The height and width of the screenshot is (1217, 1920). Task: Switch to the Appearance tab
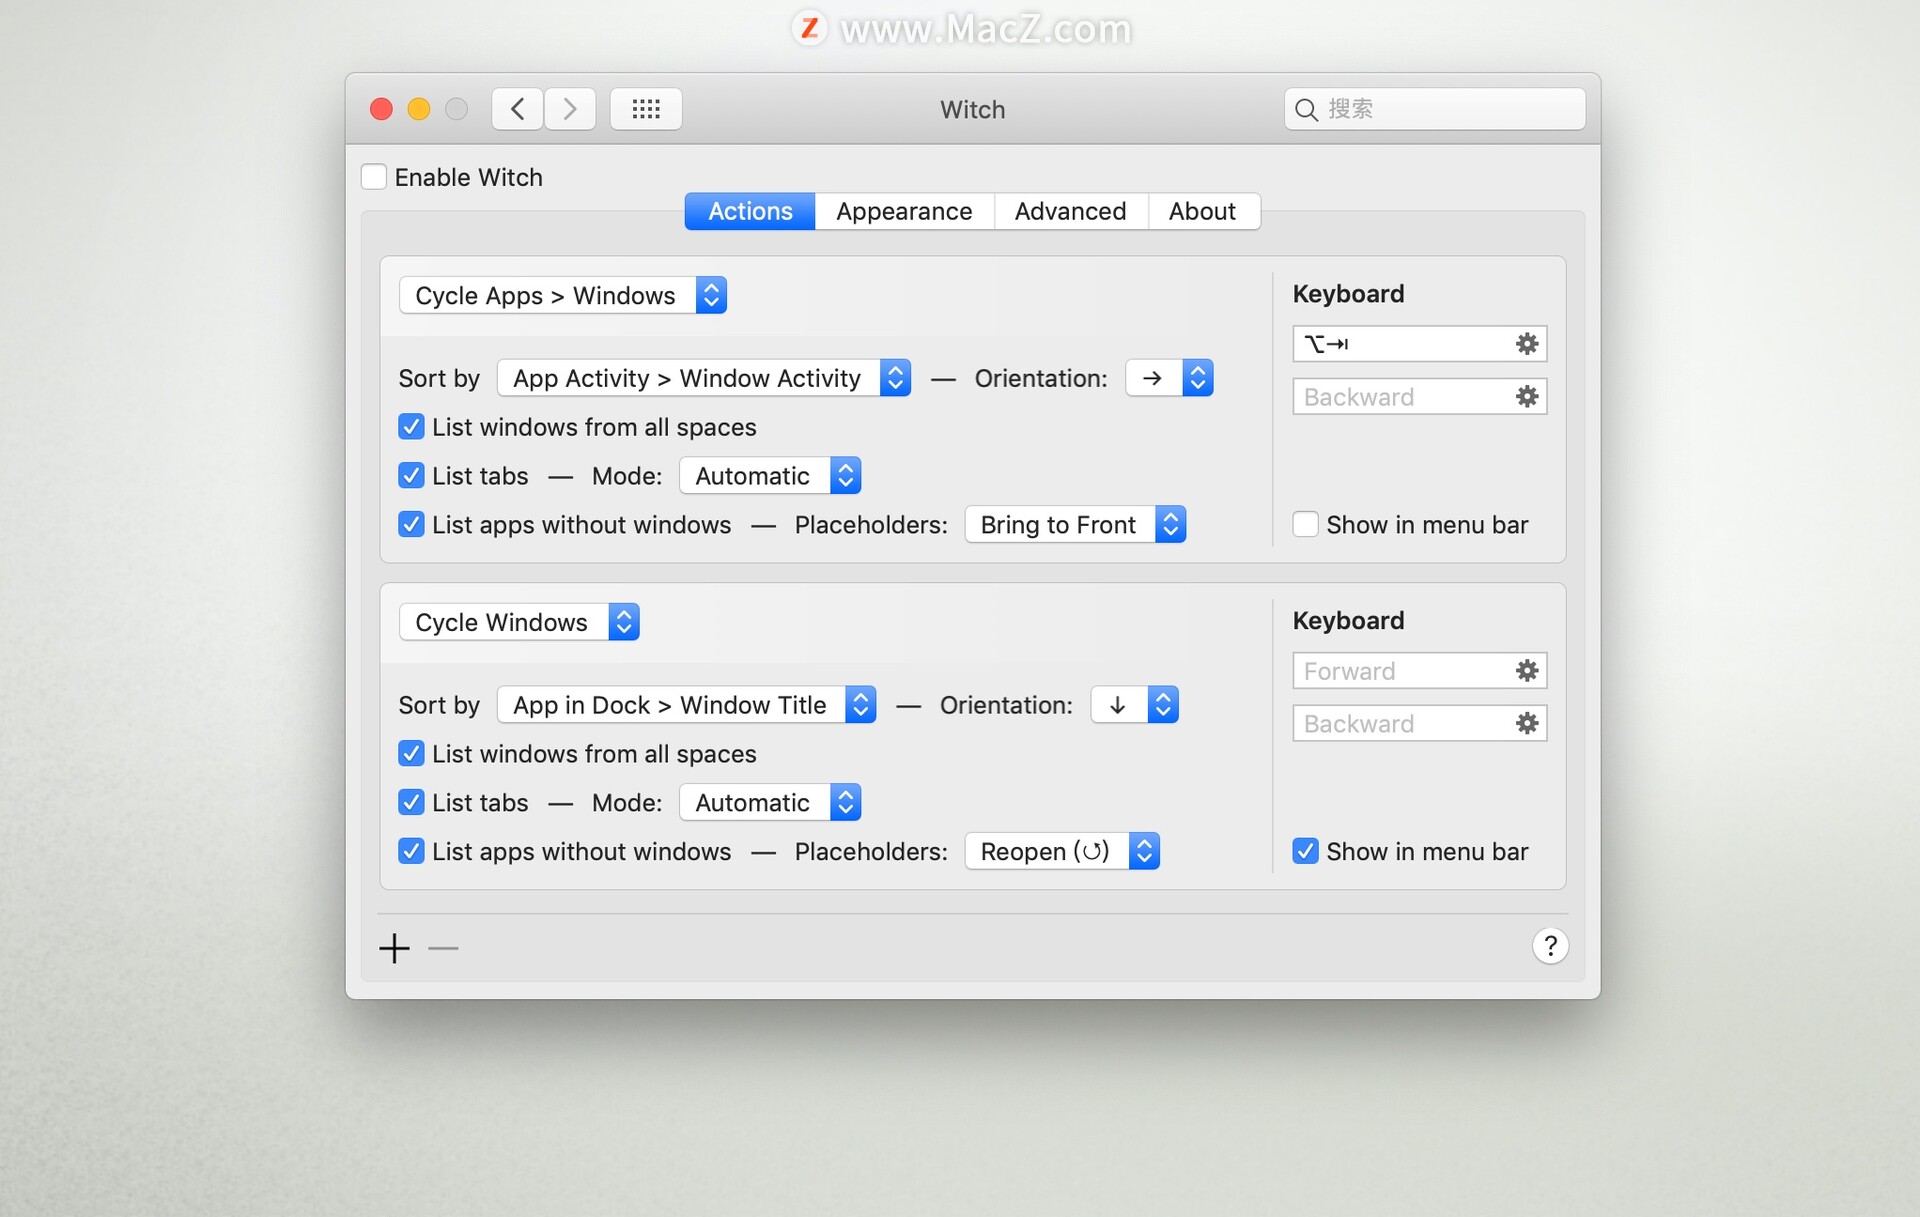tap(904, 212)
